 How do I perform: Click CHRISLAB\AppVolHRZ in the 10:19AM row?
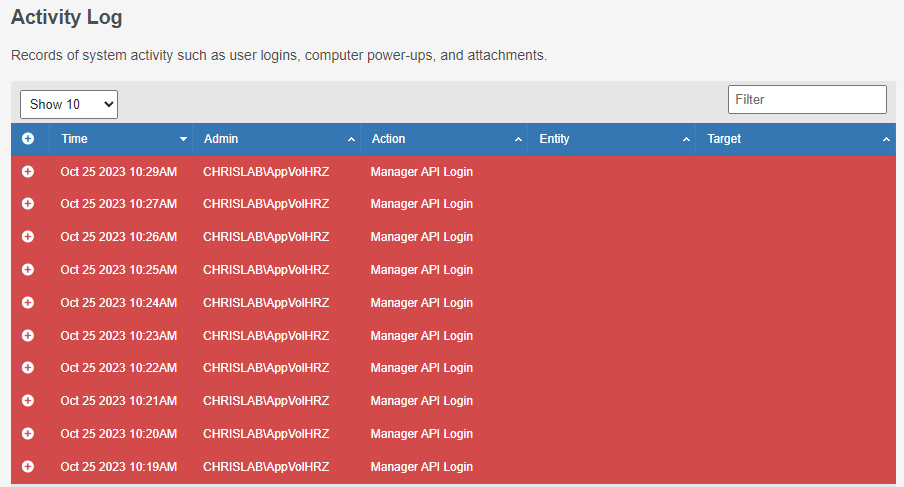pyautogui.click(x=266, y=467)
